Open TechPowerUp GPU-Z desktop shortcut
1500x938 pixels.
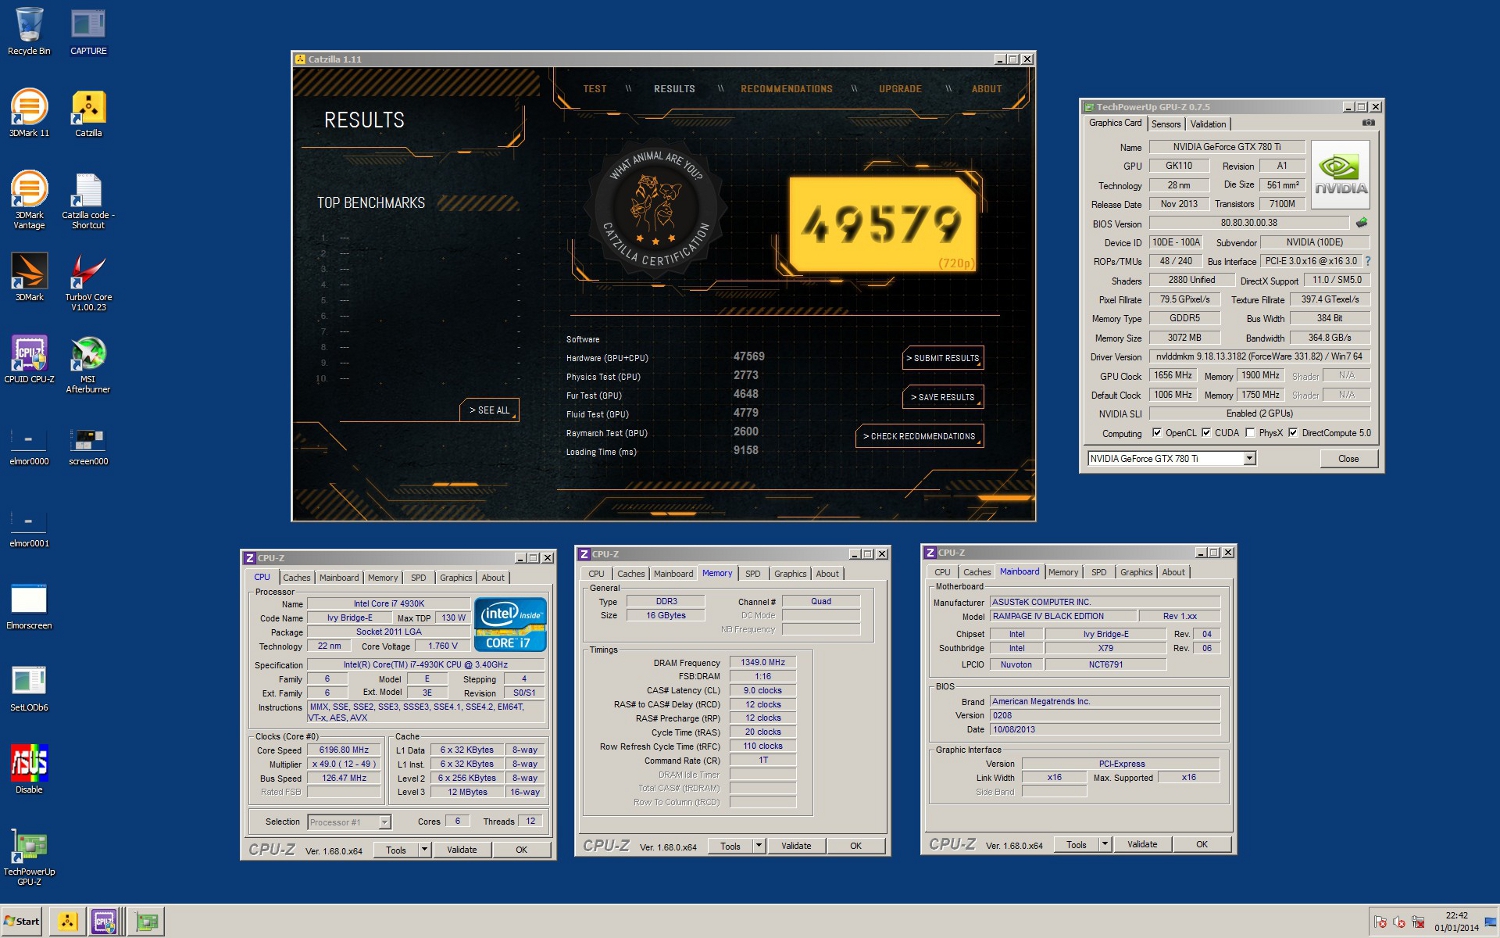click(29, 857)
